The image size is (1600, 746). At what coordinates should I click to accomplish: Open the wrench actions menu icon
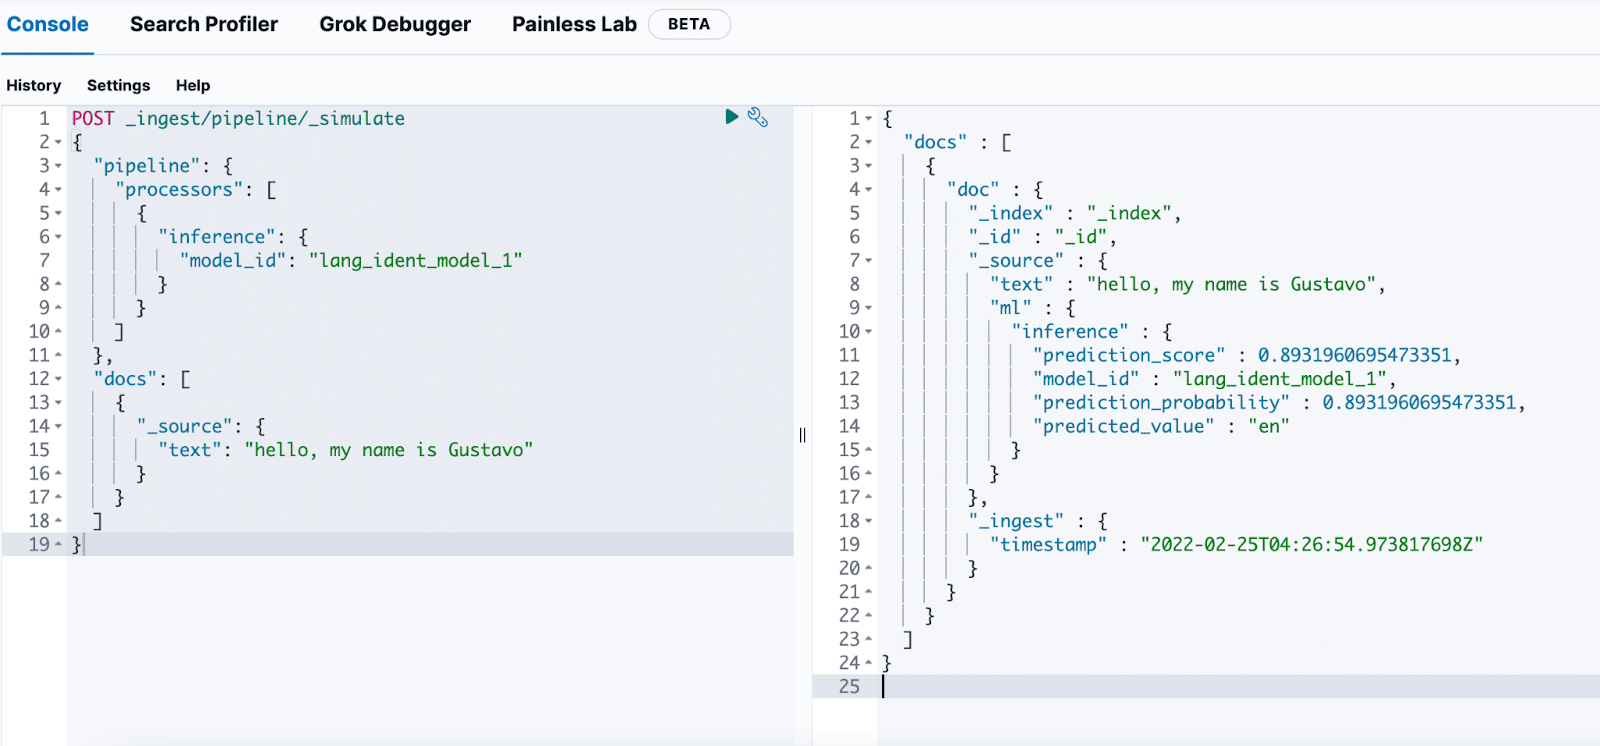pos(758,117)
